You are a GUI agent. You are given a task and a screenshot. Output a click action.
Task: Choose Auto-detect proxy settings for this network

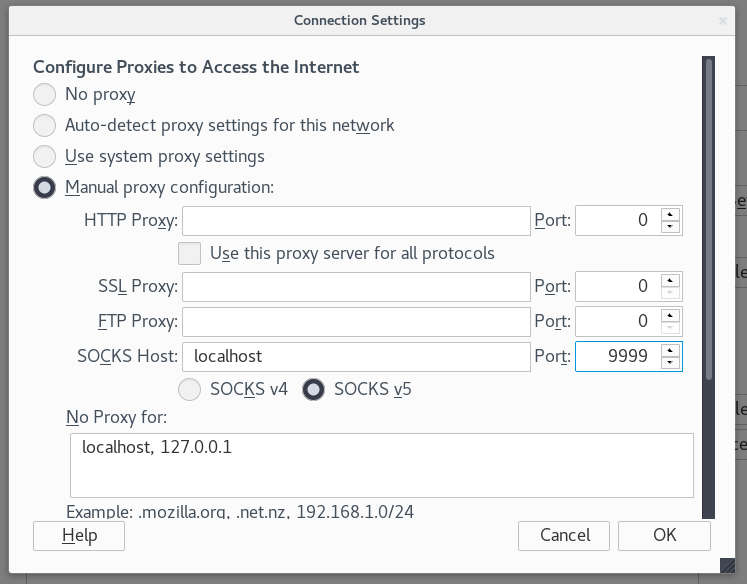click(44, 125)
